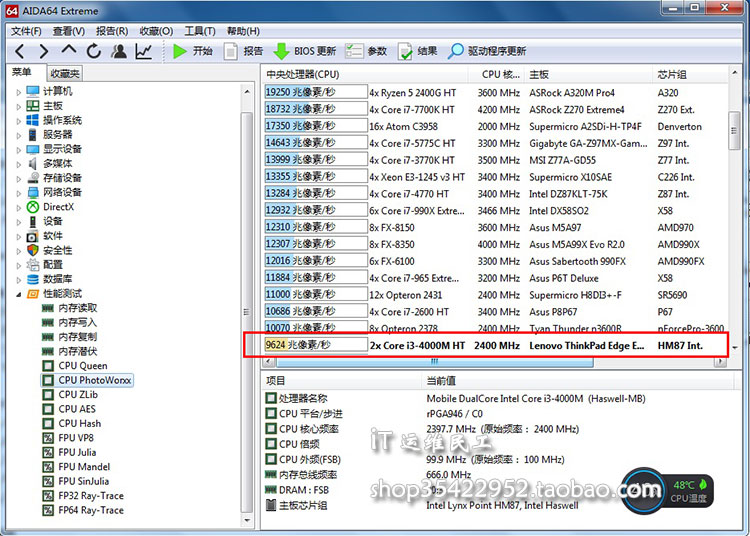Sort by 中央处理器(CPU) column header
The height and width of the screenshot is (536, 750).
(x=365, y=75)
